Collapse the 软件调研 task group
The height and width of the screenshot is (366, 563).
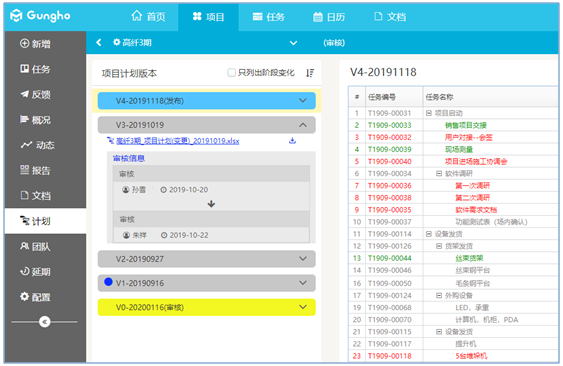click(439, 173)
